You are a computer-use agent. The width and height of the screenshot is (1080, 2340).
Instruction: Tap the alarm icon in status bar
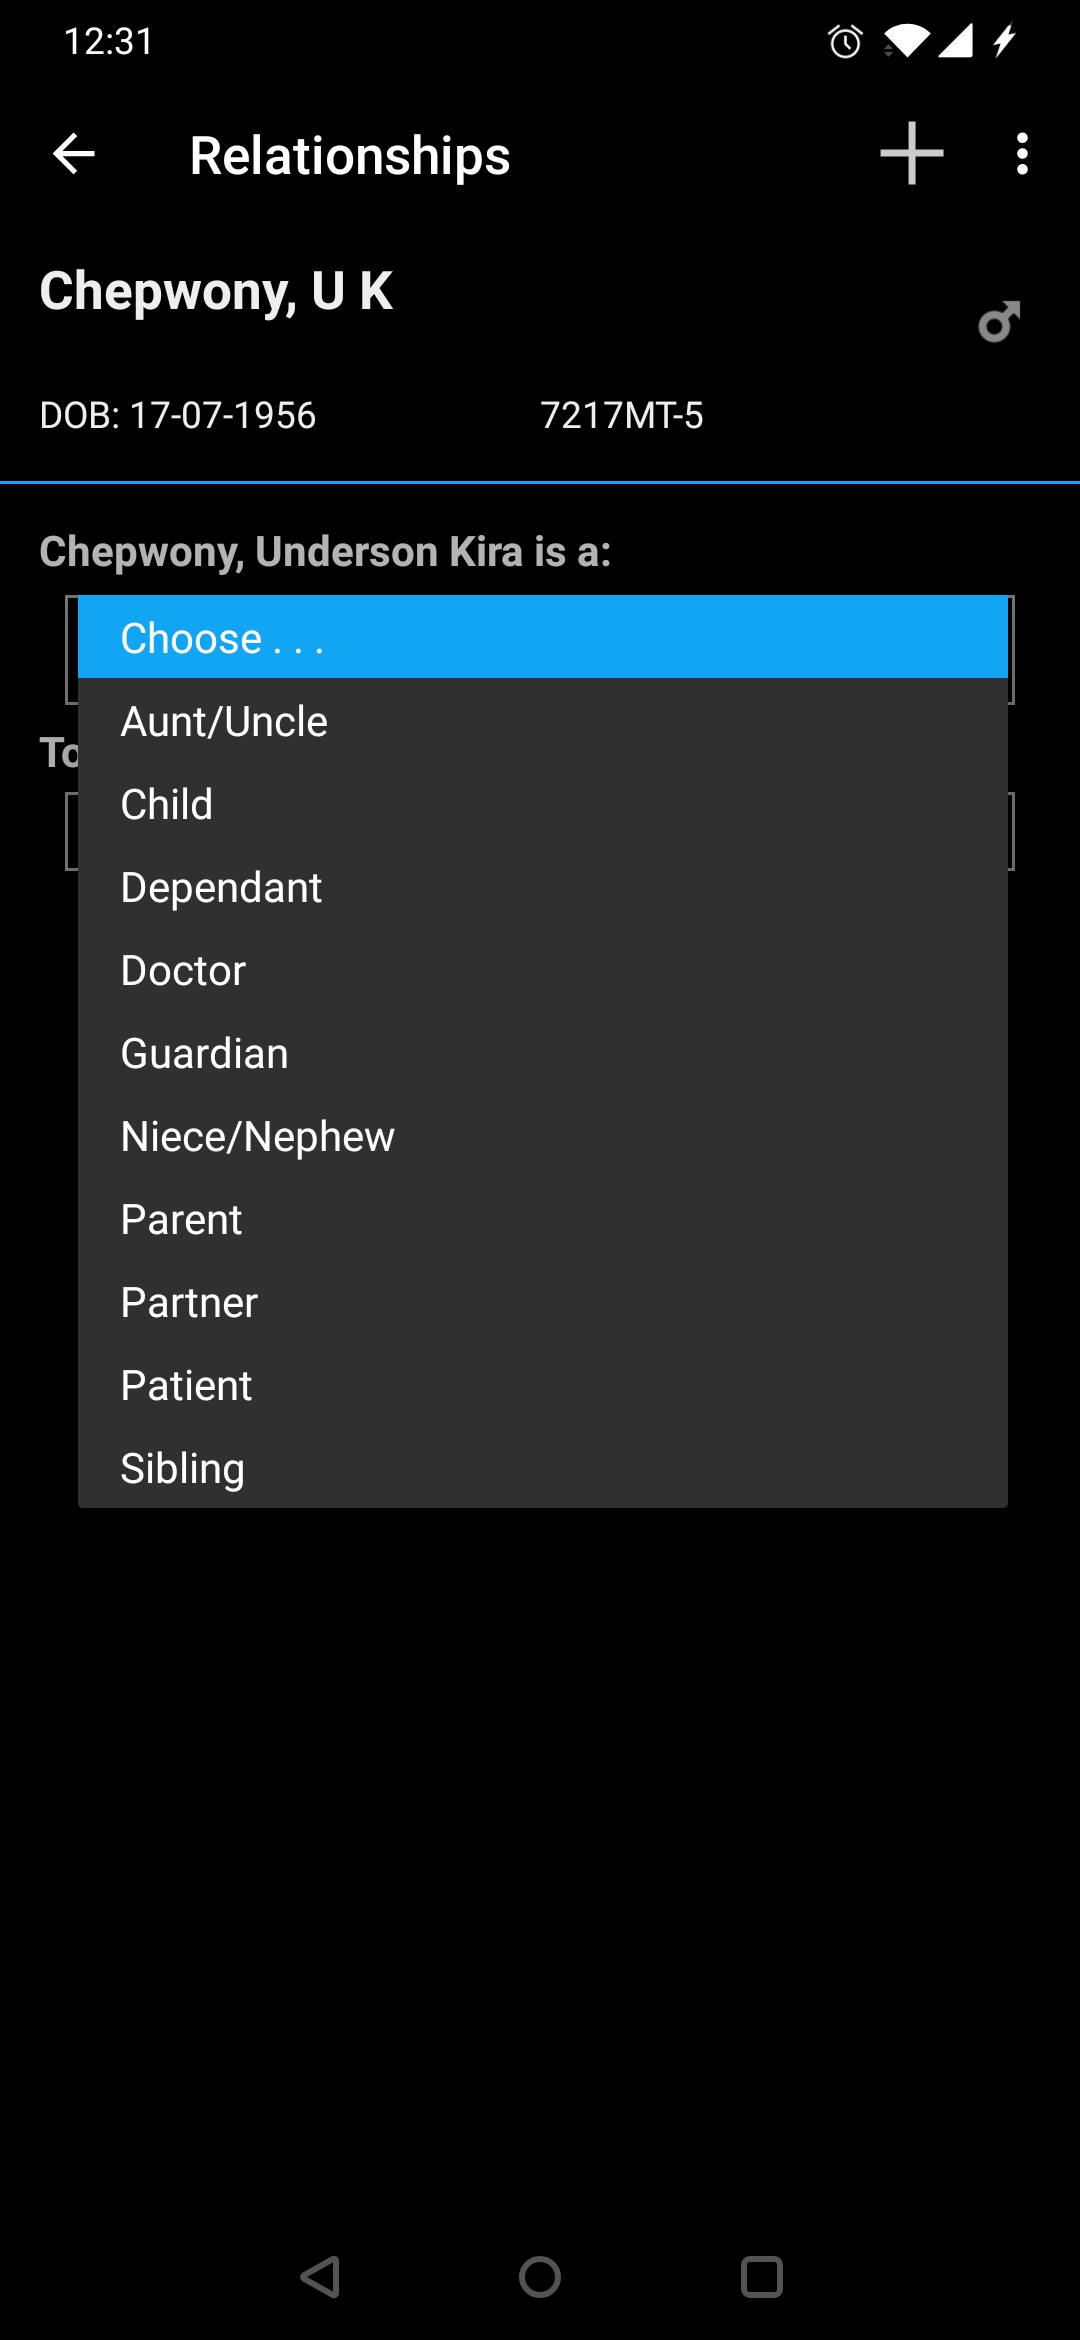tap(845, 41)
